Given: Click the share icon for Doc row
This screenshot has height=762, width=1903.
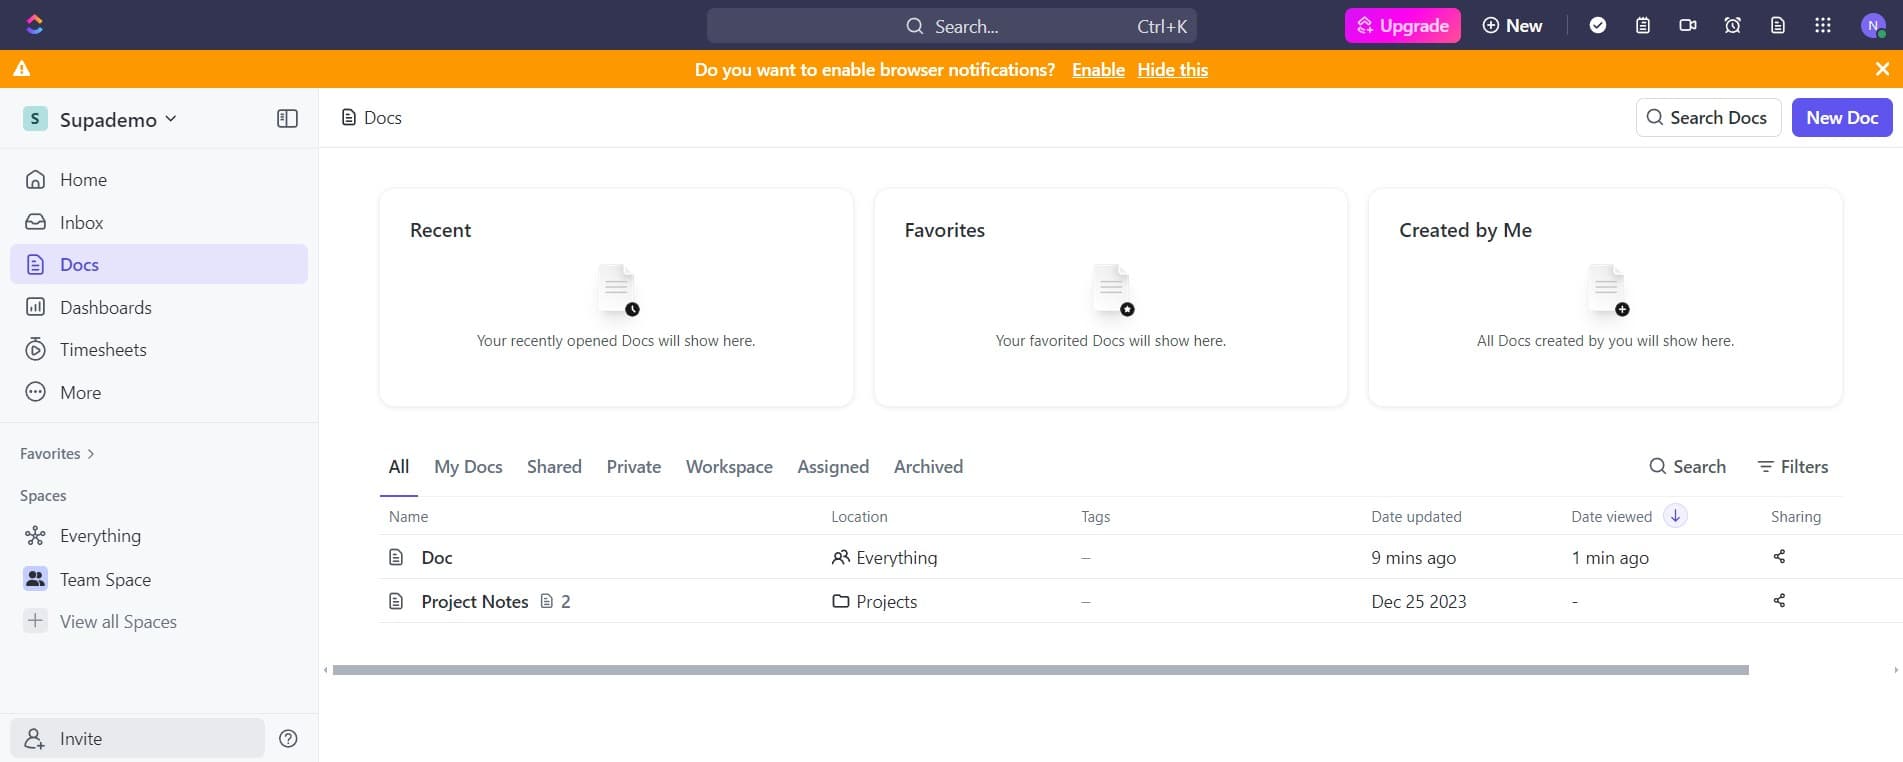Looking at the screenshot, I should pyautogui.click(x=1779, y=557).
